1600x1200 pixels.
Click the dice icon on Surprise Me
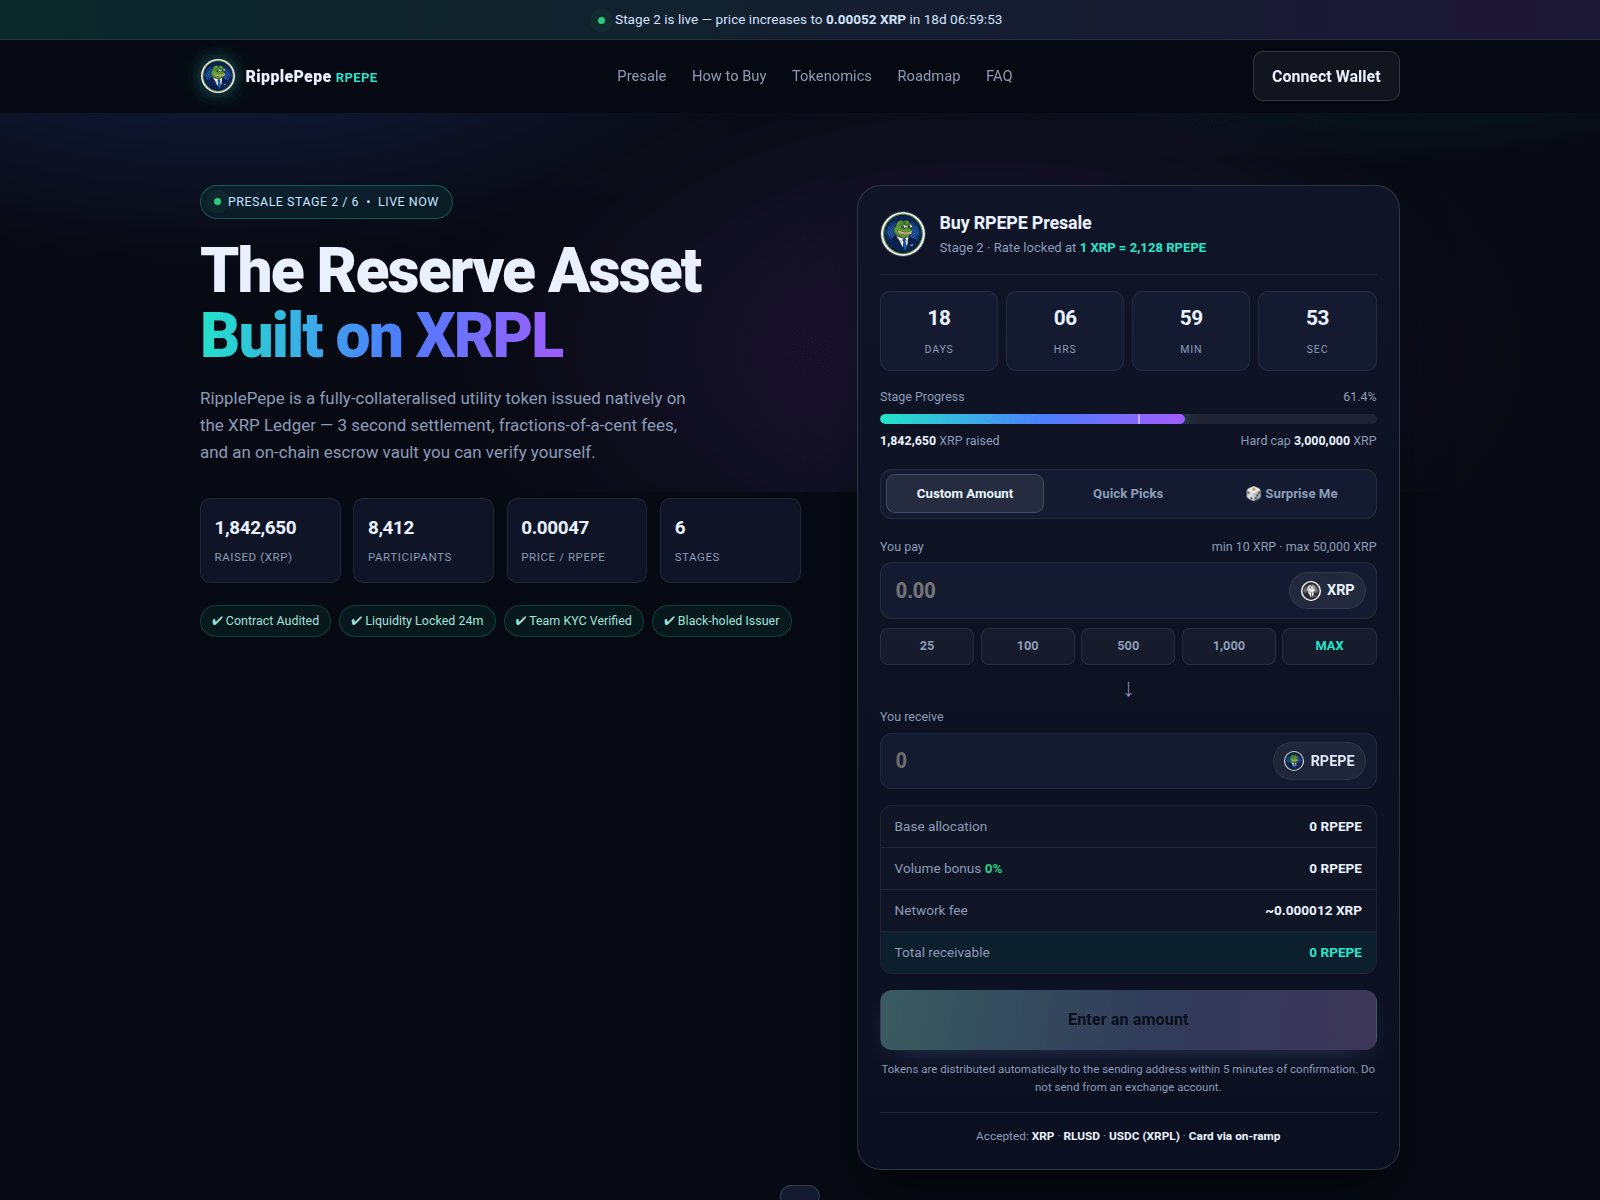coord(1253,494)
